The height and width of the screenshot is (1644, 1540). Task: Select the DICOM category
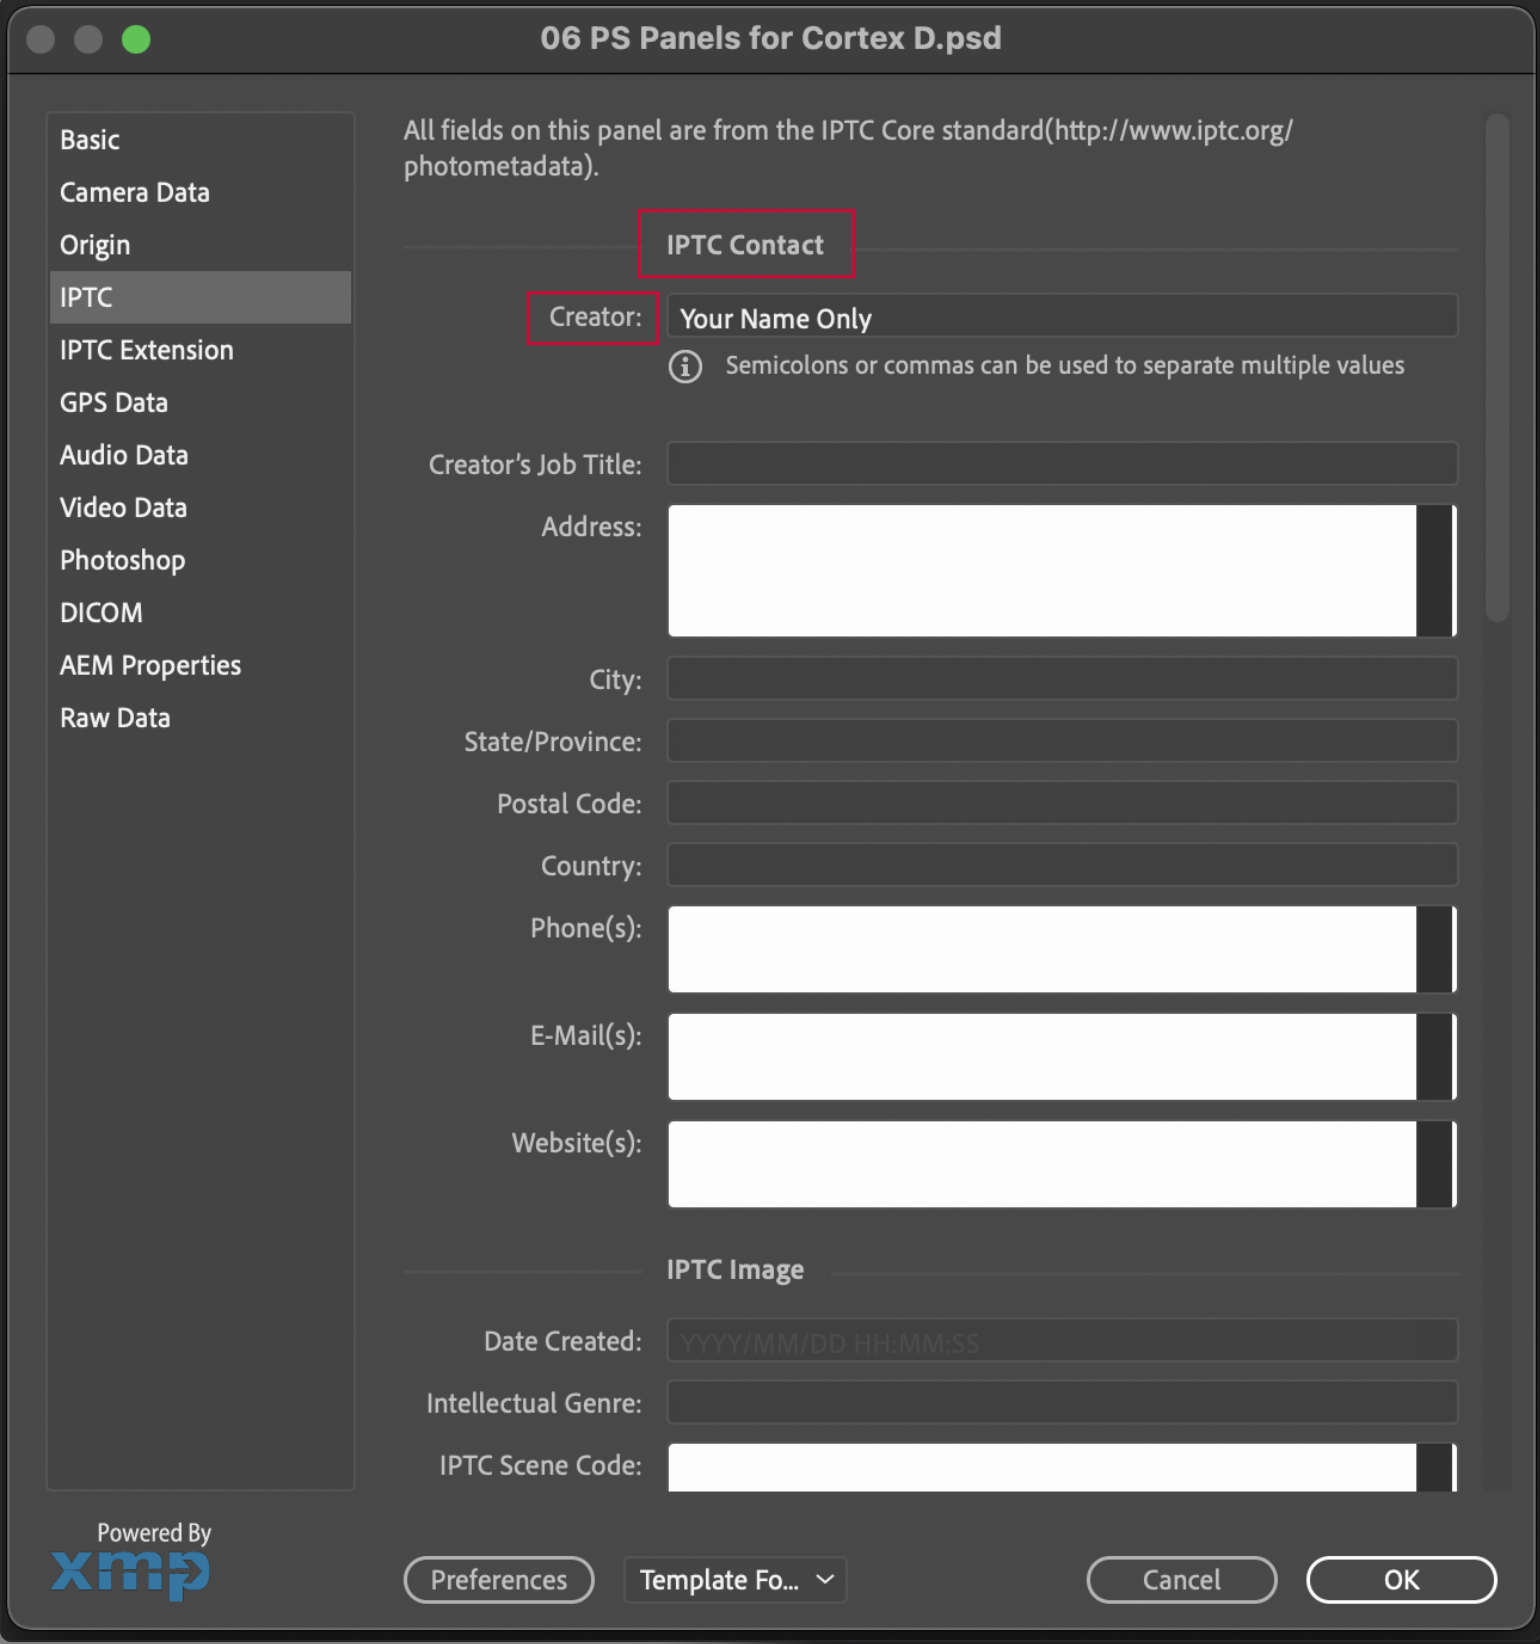tap(200, 612)
